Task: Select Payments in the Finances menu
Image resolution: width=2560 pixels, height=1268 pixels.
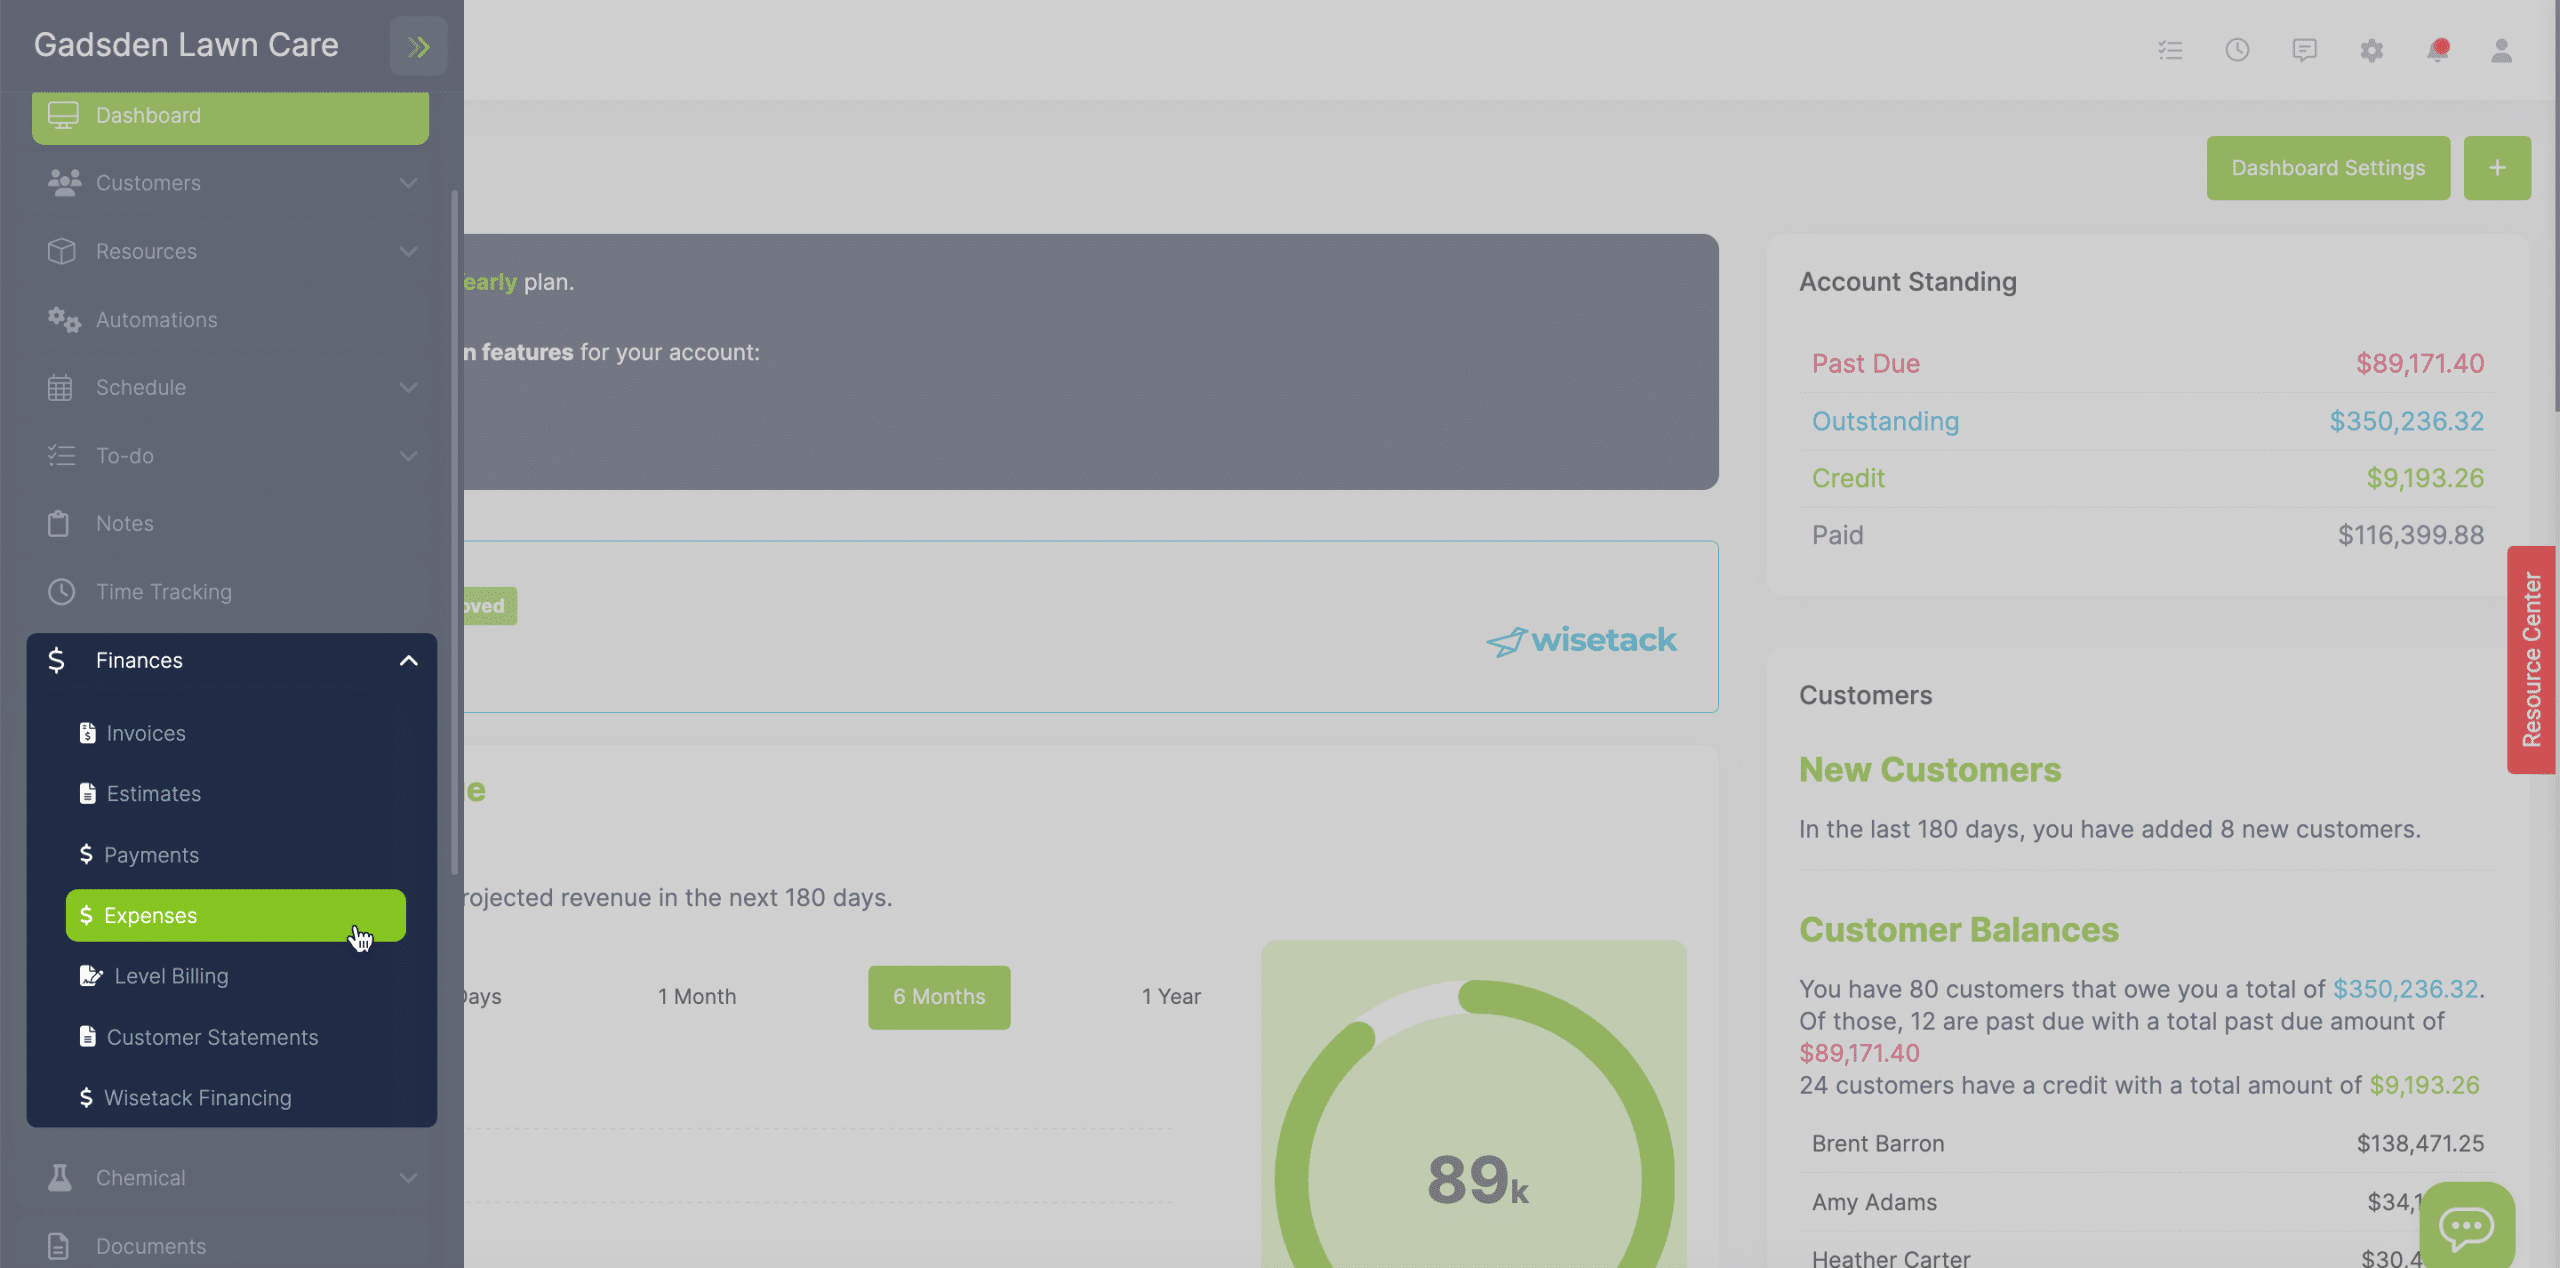Action: click(235, 854)
